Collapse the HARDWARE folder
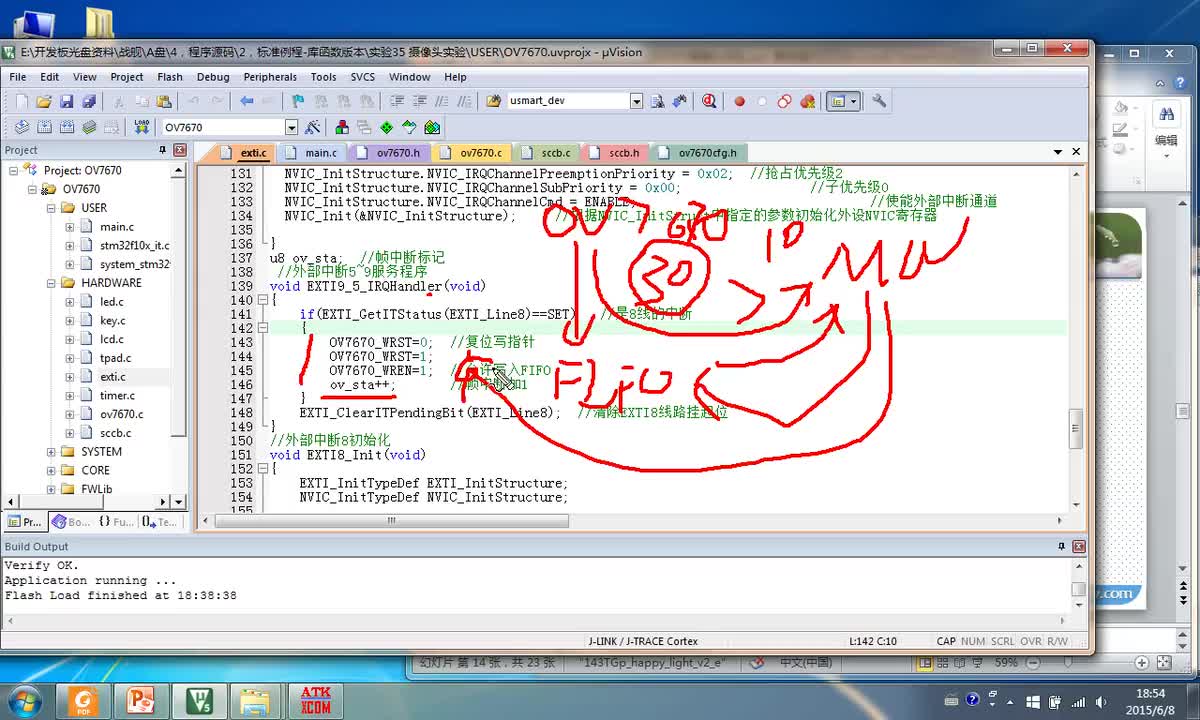The image size is (1200, 720). [52, 283]
